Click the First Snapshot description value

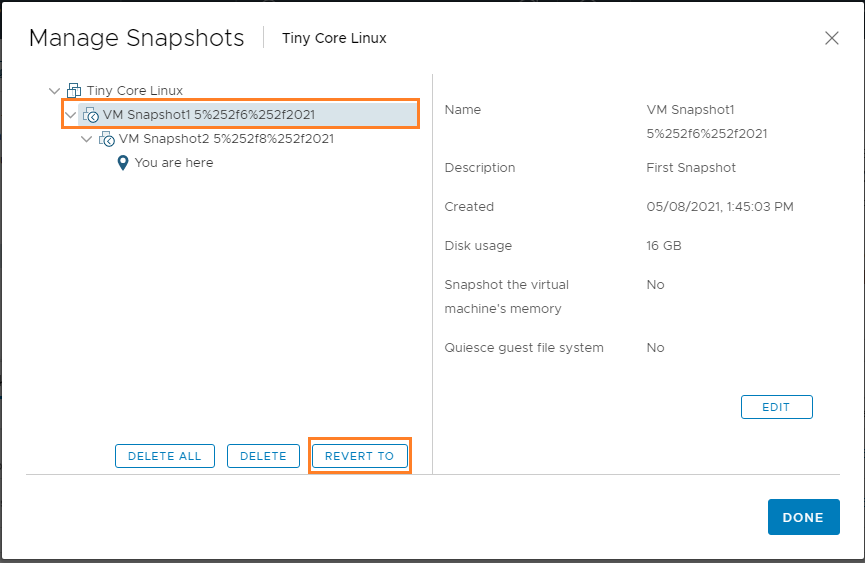click(691, 168)
